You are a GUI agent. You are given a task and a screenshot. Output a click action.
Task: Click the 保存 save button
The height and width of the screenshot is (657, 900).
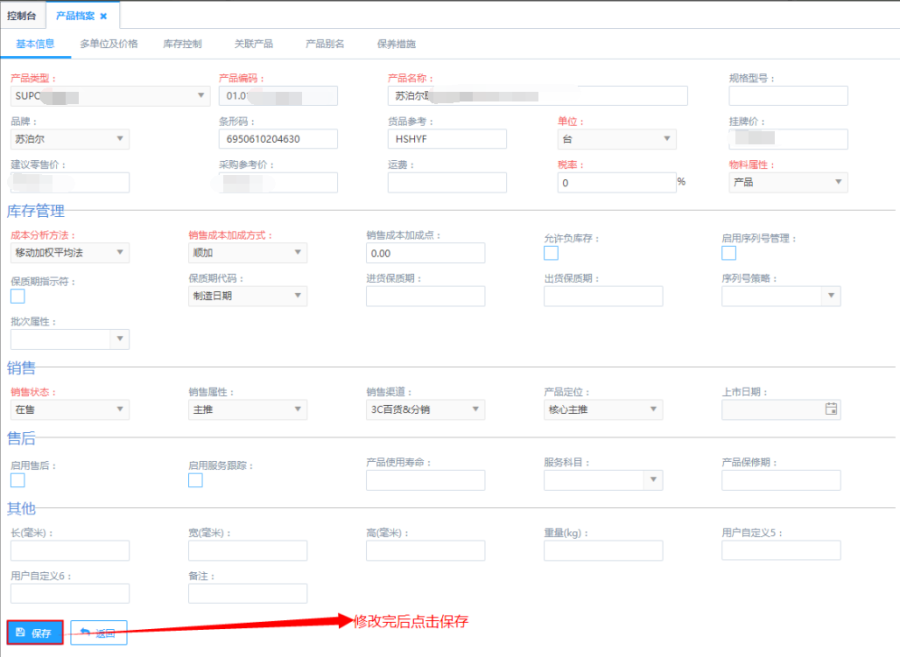(x=35, y=633)
